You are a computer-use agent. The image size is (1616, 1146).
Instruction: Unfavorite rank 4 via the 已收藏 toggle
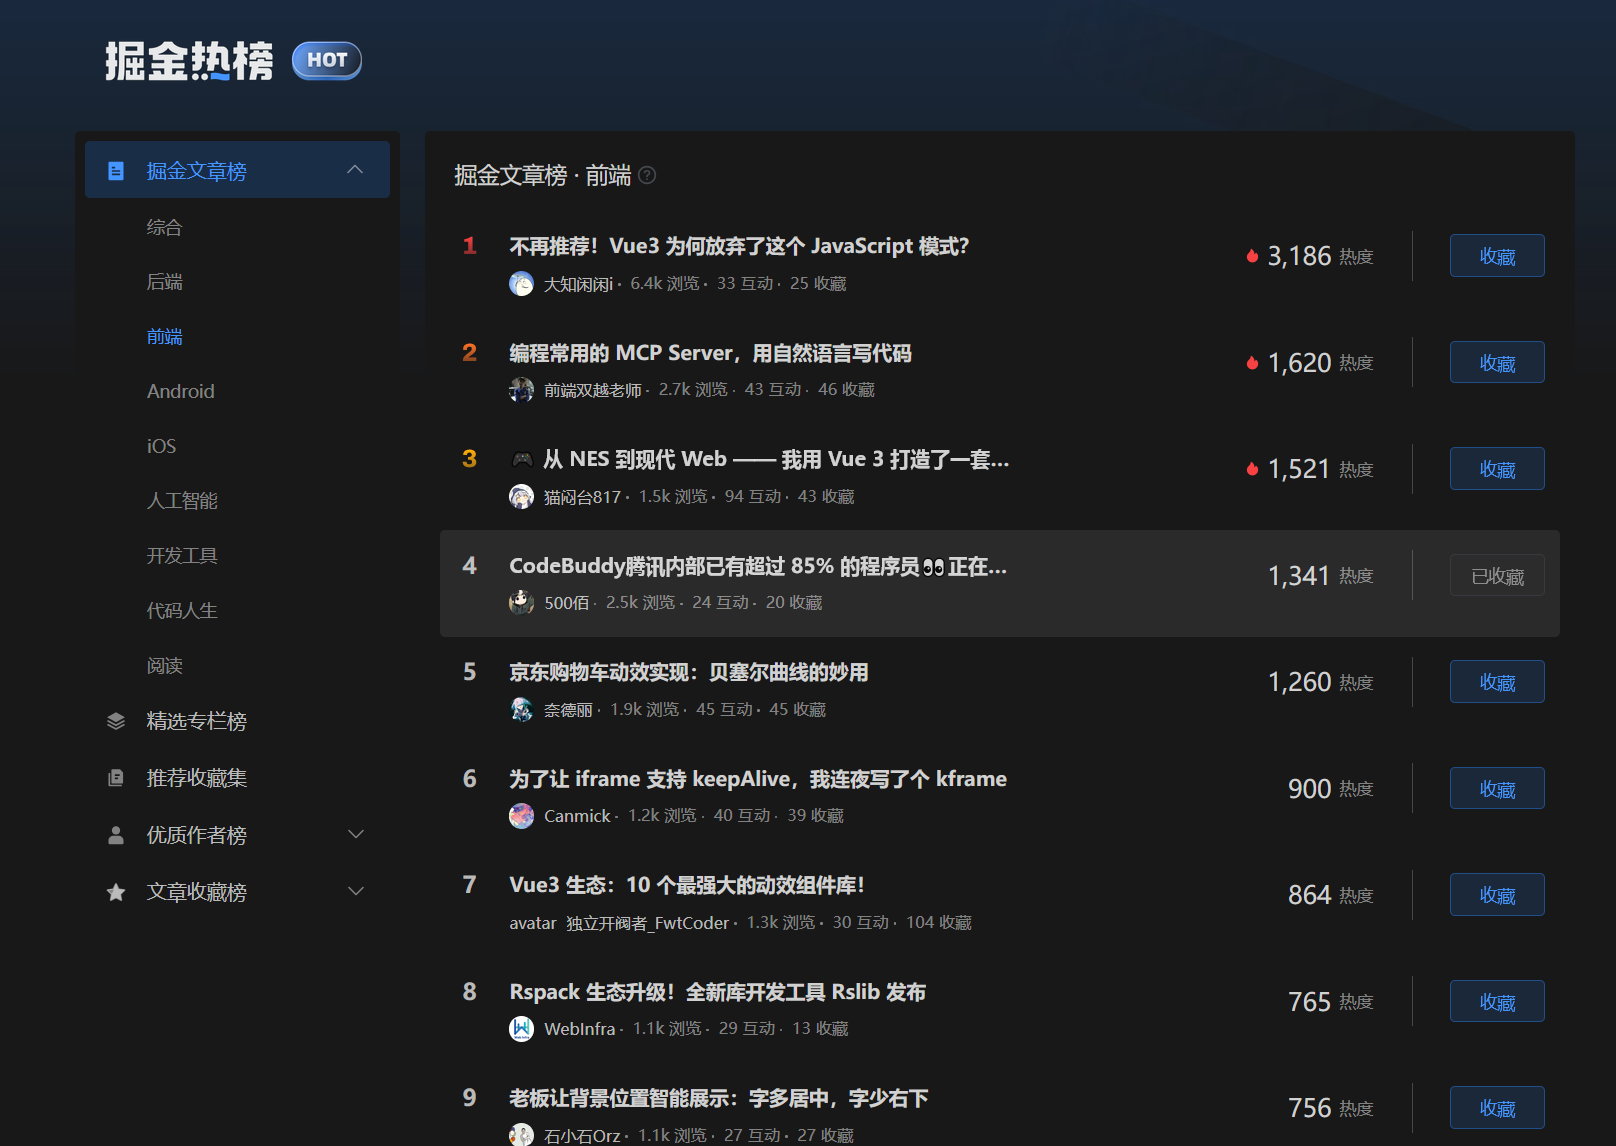(1497, 575)
